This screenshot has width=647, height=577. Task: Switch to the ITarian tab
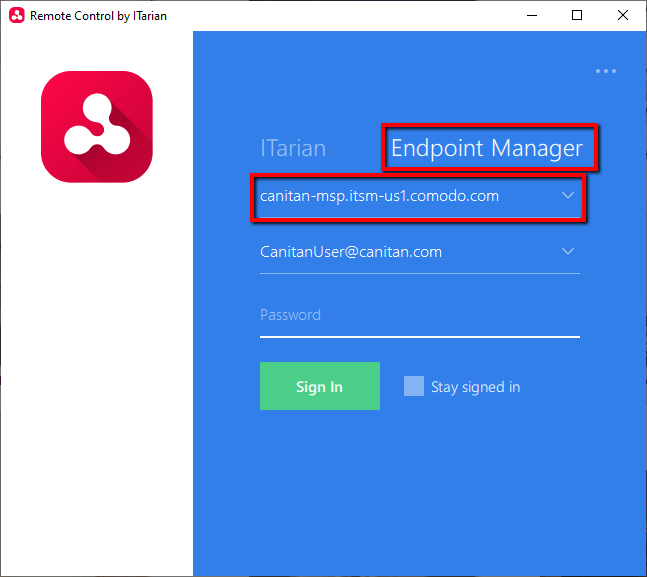click(x=293, y=148)
